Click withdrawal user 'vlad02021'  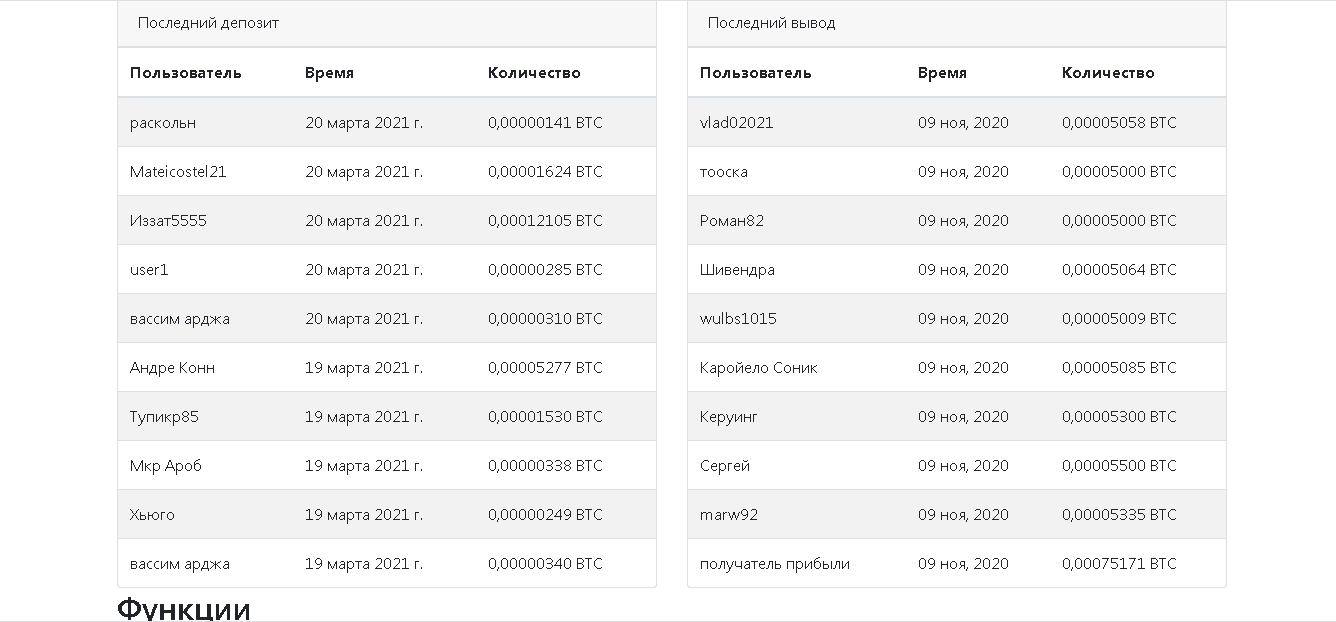[x=736, y=123]
